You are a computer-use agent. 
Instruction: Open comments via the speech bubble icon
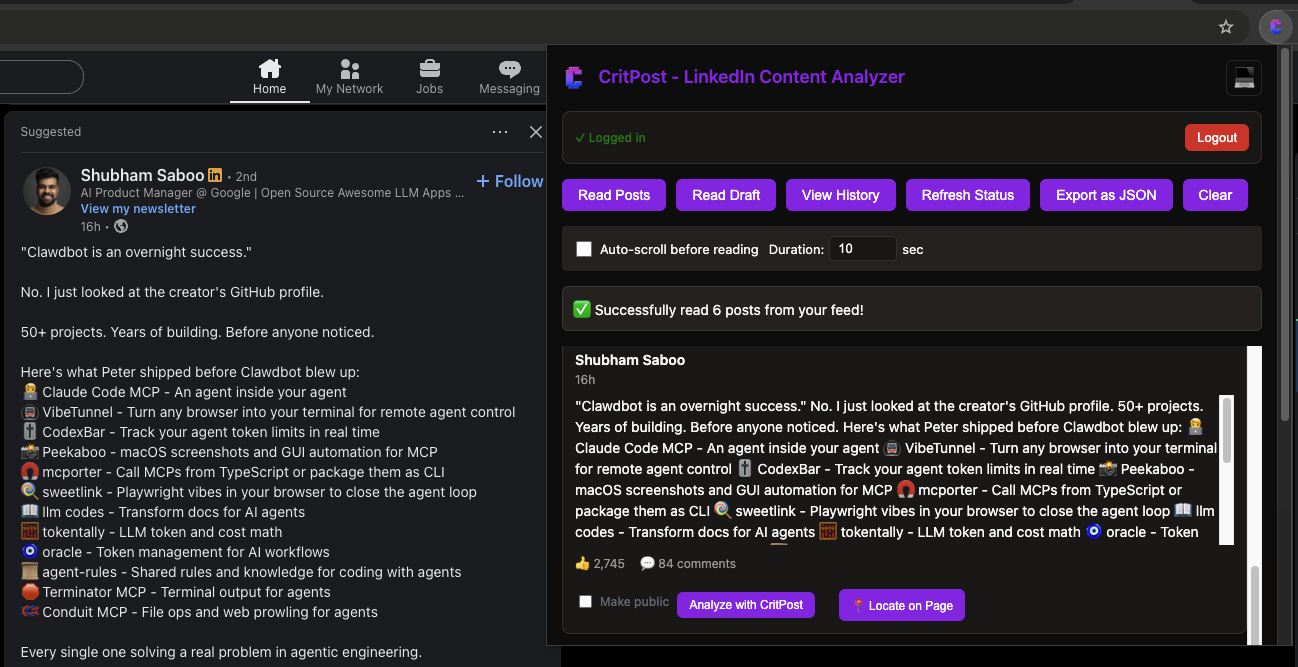click(x=648, y=563)
